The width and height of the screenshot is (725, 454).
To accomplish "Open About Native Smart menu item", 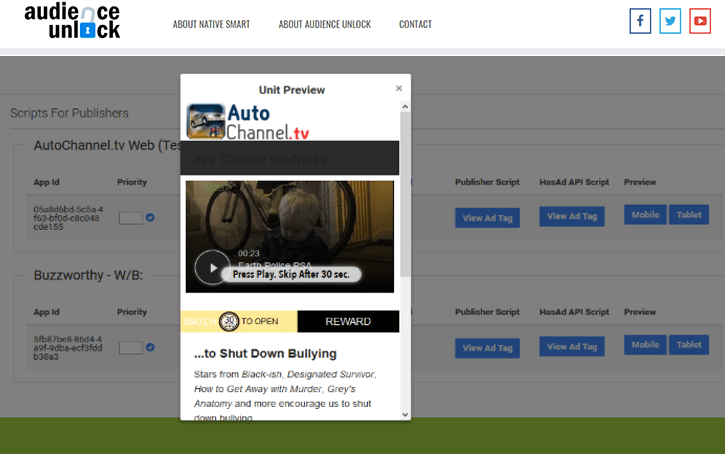I will click(x=211, y=24).
